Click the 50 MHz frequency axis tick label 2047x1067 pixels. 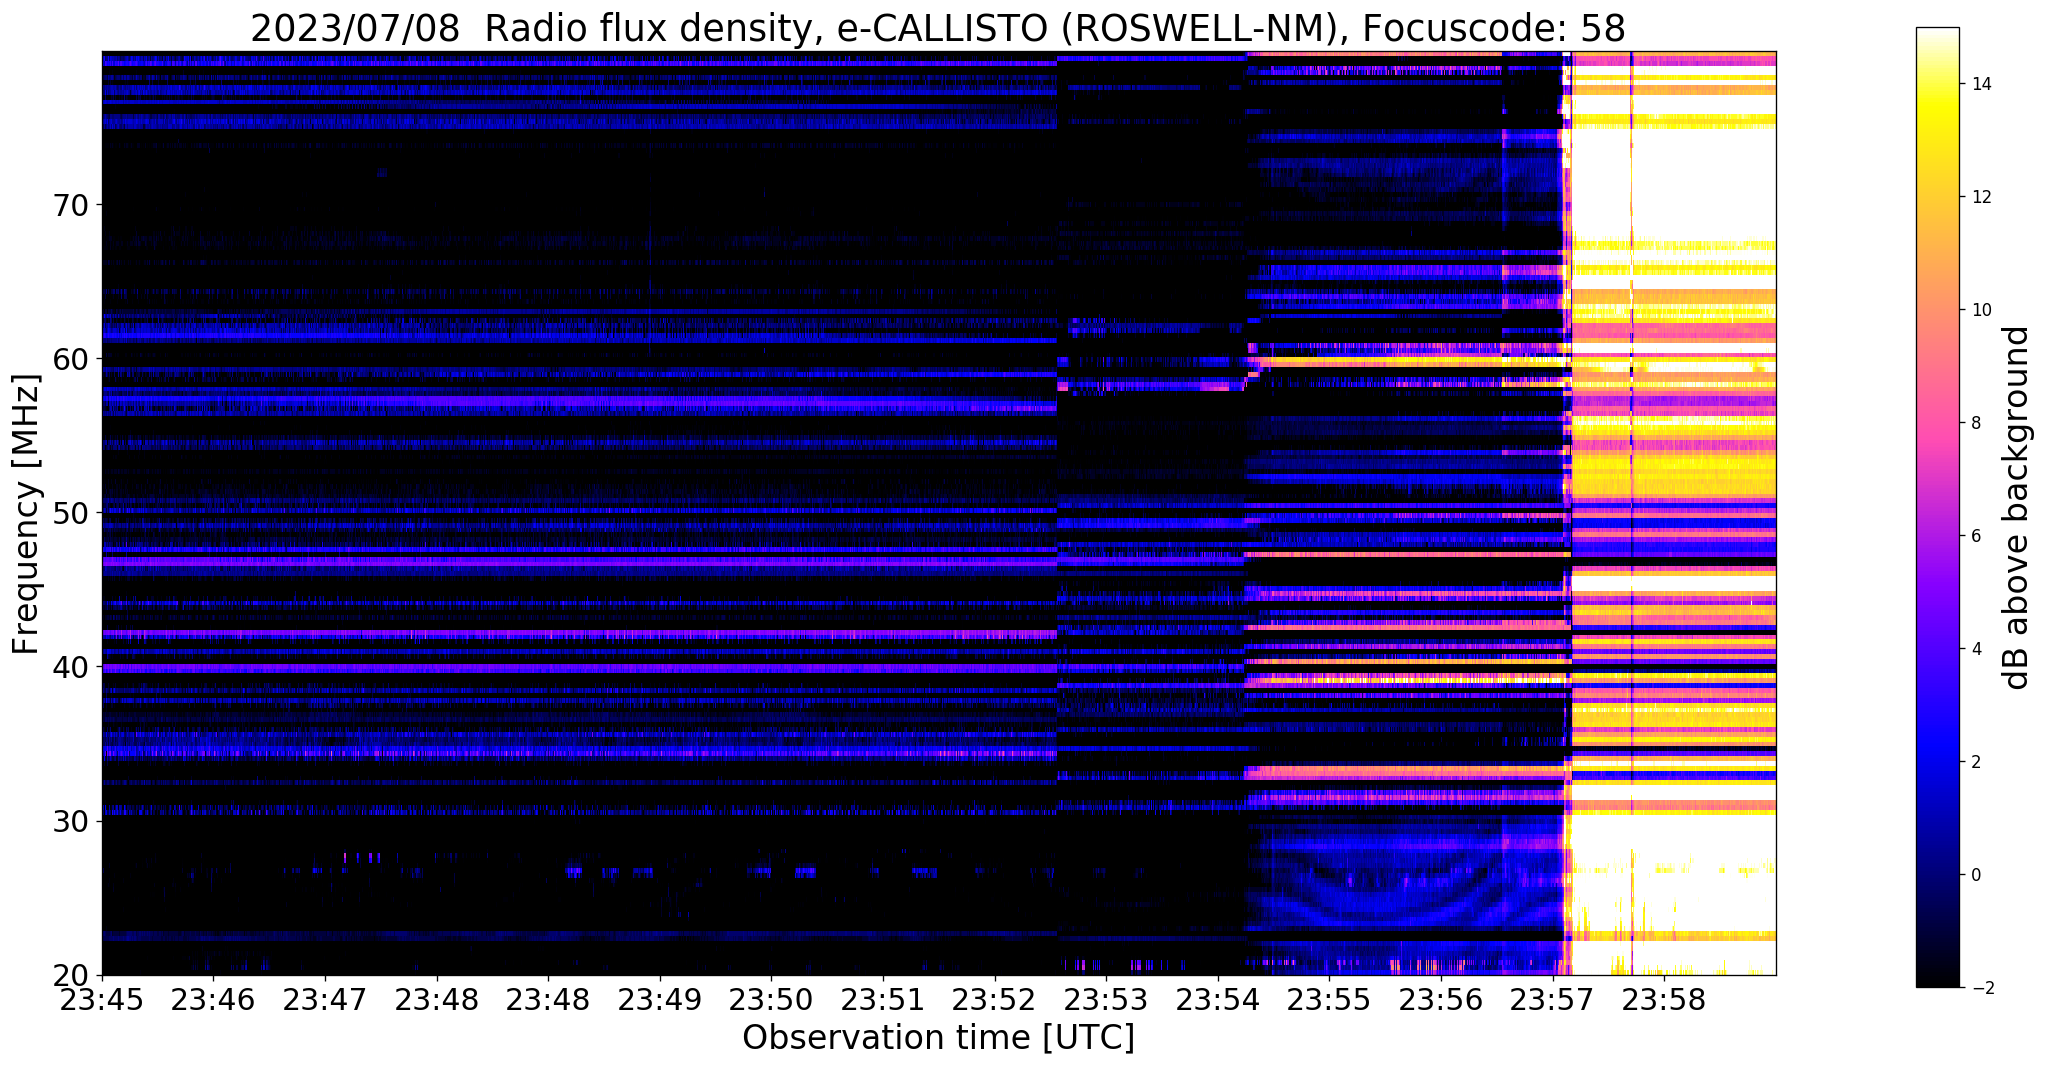[69, 513]
